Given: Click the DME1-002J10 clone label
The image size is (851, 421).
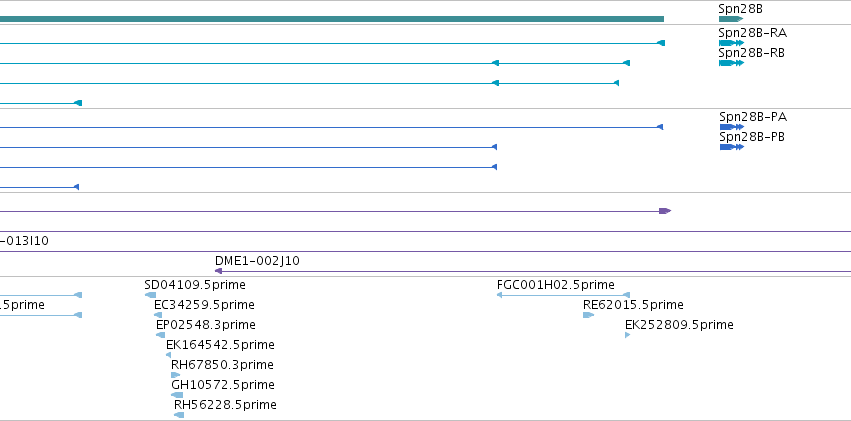Looking at the screenshot, I should point(257,261).
